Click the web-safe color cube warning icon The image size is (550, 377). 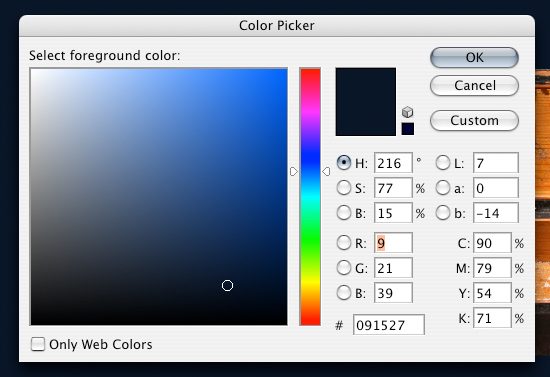[407, 112]
